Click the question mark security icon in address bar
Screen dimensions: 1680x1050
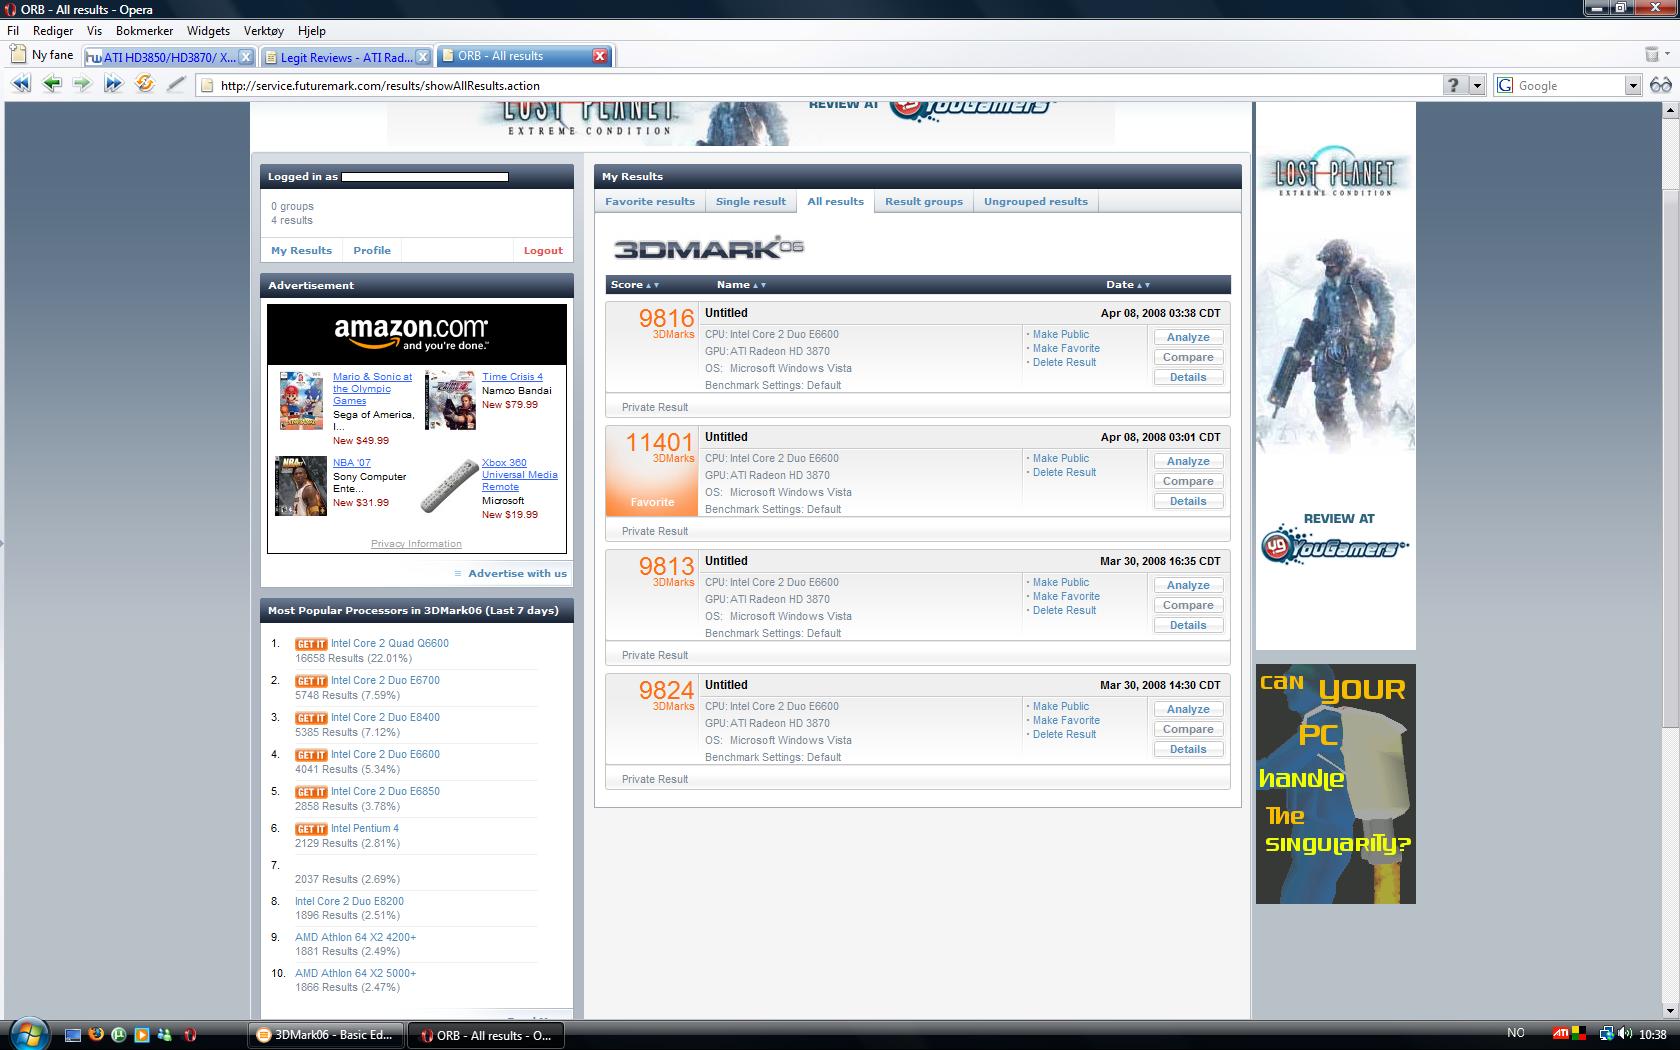(x=1454, y=85)
